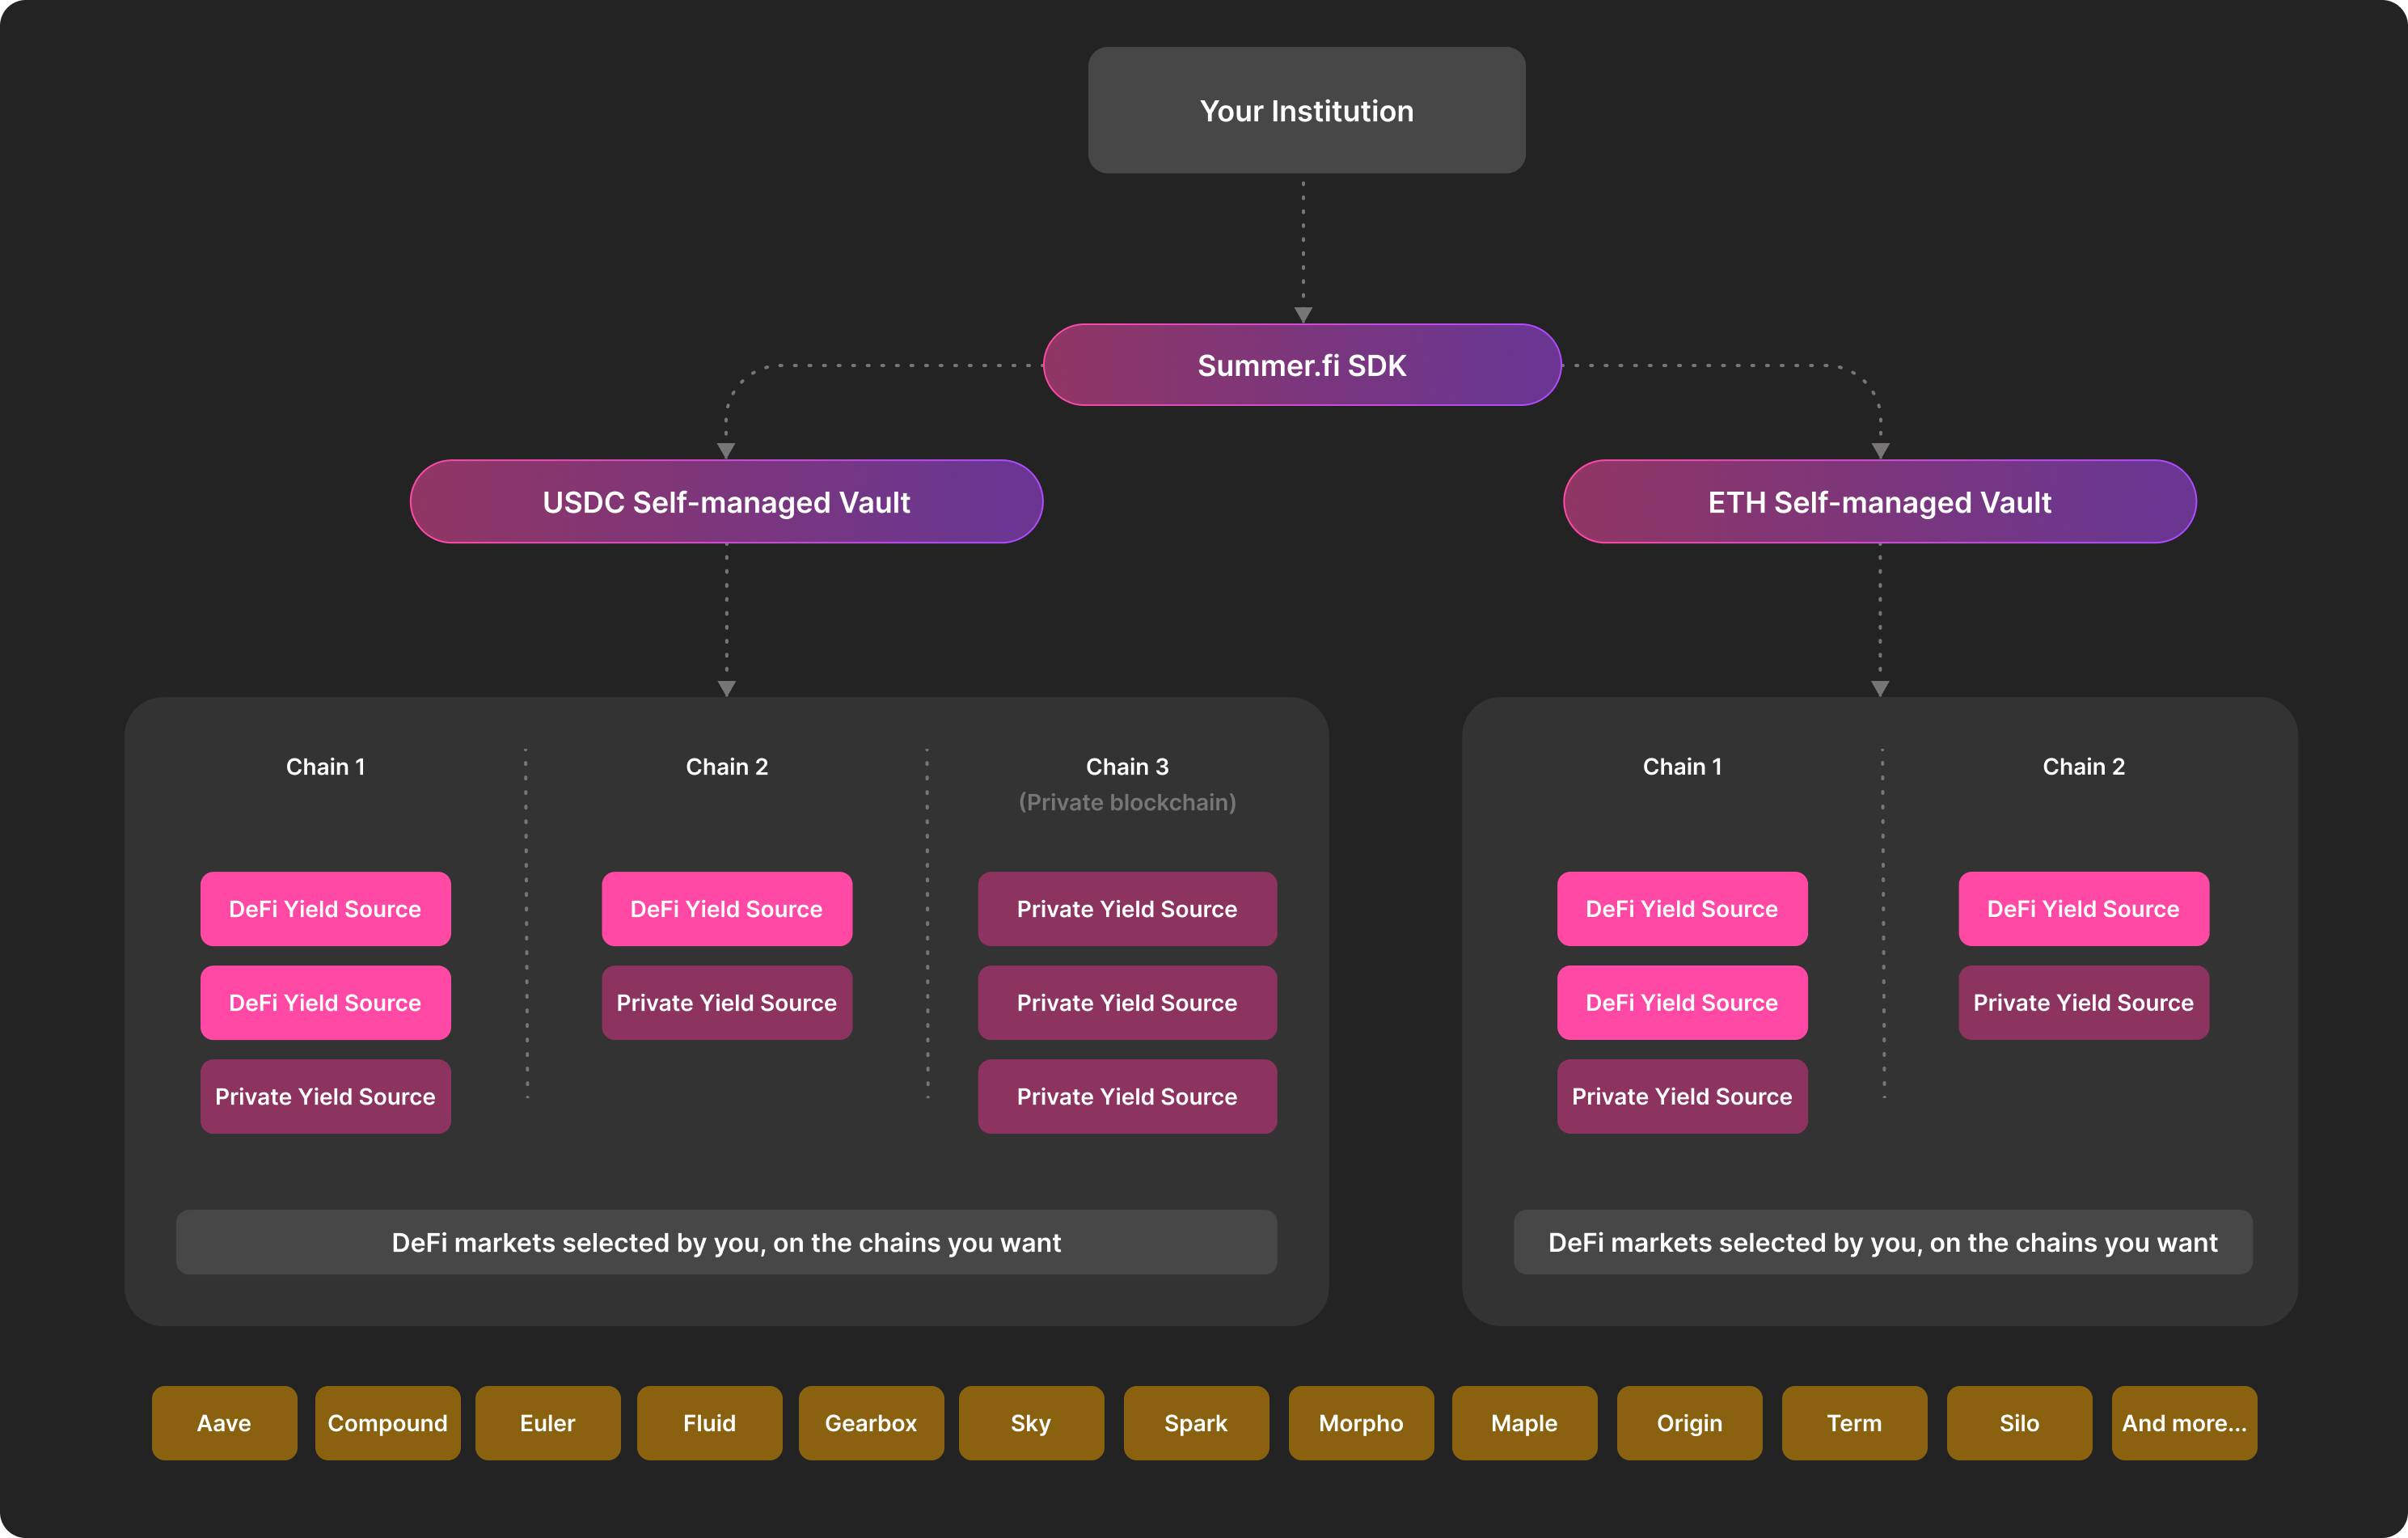Click USDC Self-managed Vault pill

[x=726, y=502]
